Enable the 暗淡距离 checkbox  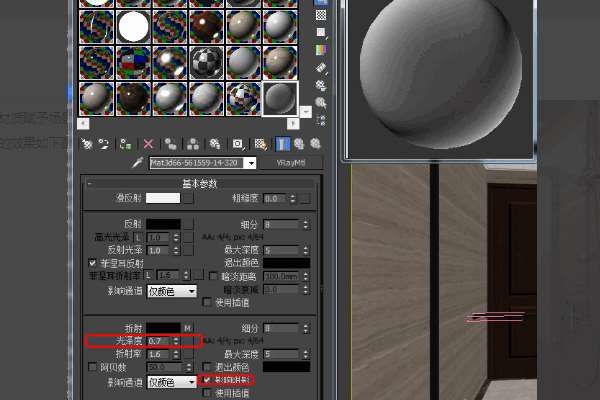(x=214, y=276)
